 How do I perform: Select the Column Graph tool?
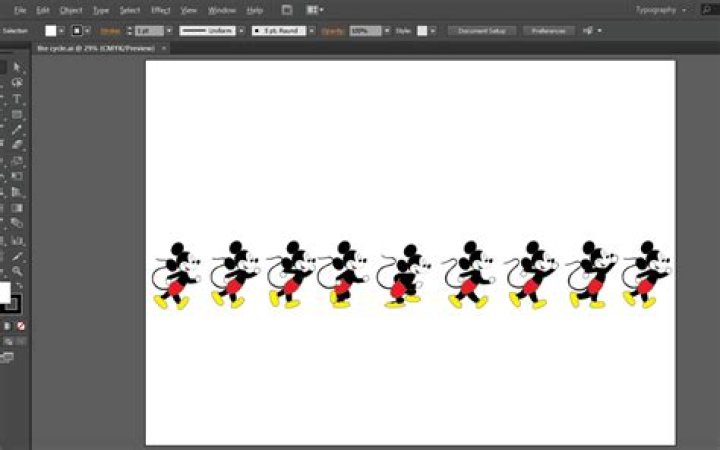[x=17, y=240]
